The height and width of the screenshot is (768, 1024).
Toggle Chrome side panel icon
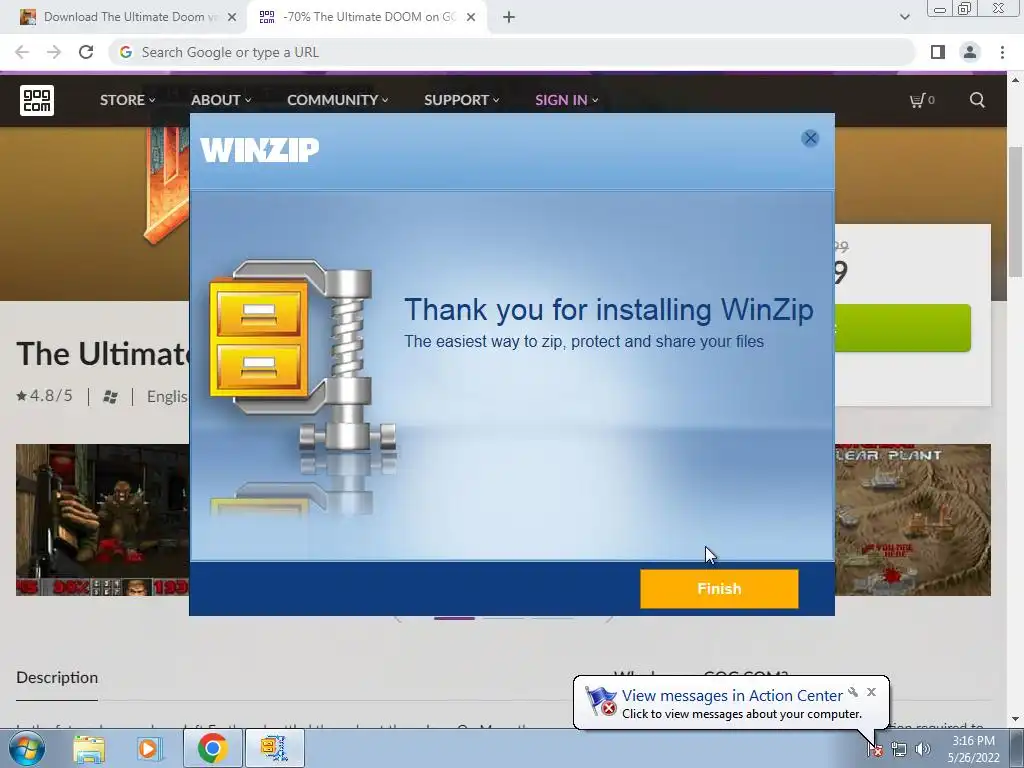pyautogui.click(x=938, y=52)
